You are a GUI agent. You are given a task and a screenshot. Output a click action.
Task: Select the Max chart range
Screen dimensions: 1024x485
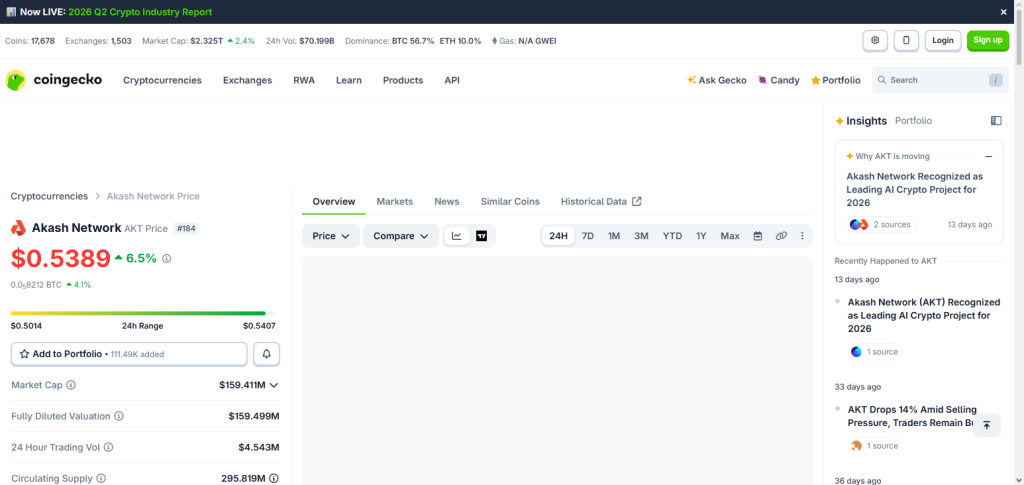730,236
